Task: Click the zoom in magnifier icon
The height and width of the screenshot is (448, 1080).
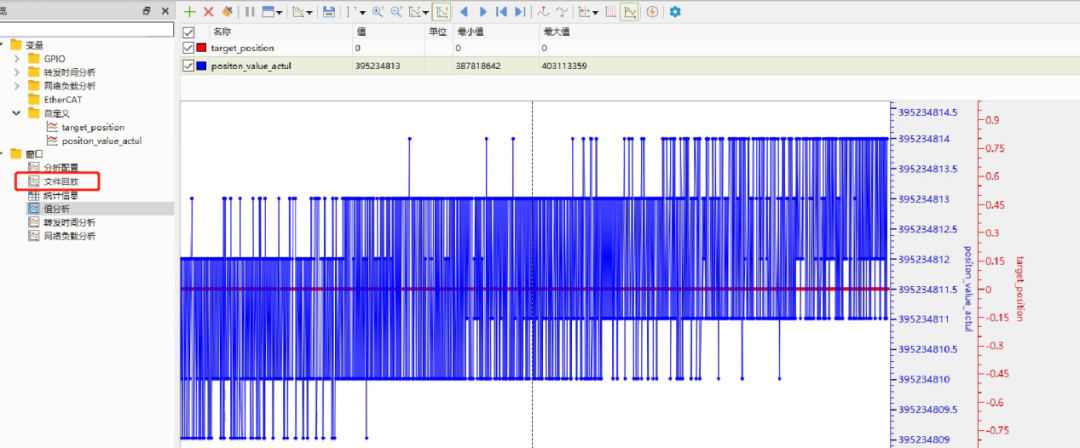Action: [377, 12]
